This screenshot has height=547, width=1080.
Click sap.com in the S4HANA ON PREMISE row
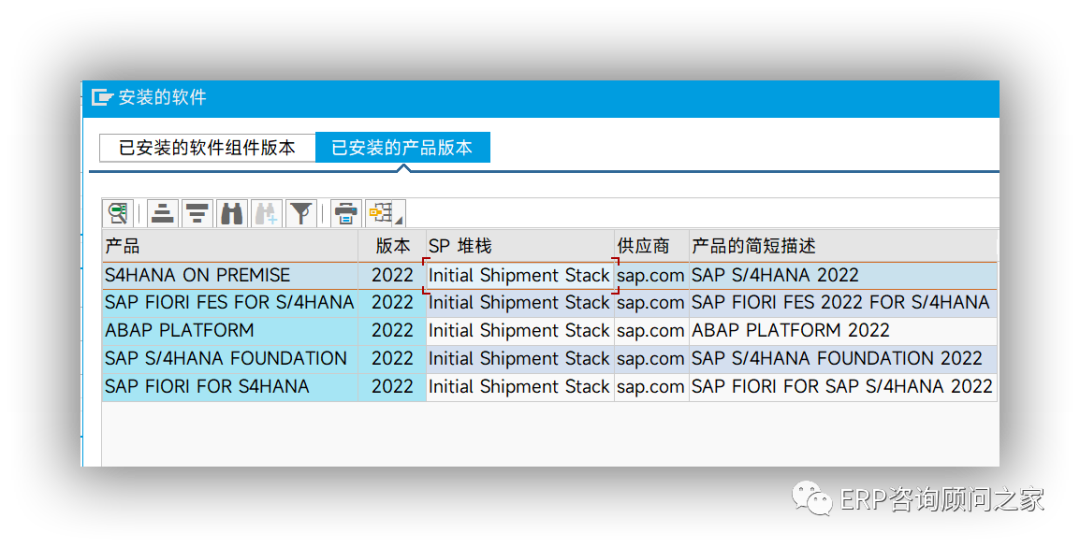(652, 276)
